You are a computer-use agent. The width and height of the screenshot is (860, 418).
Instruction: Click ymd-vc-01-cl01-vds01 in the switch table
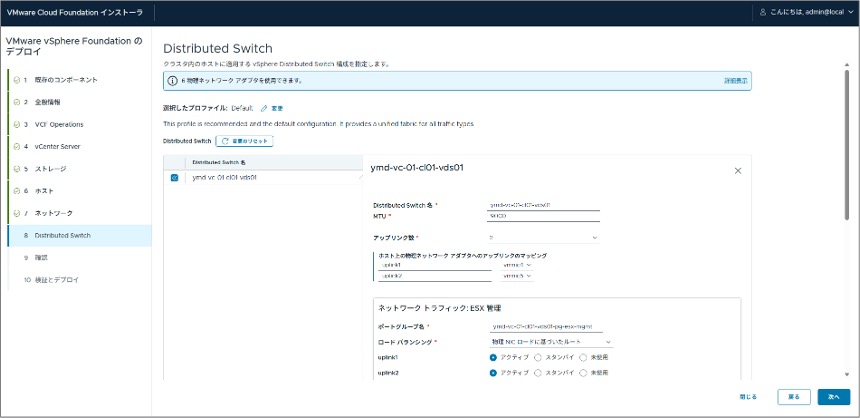[x=225, y=178]
